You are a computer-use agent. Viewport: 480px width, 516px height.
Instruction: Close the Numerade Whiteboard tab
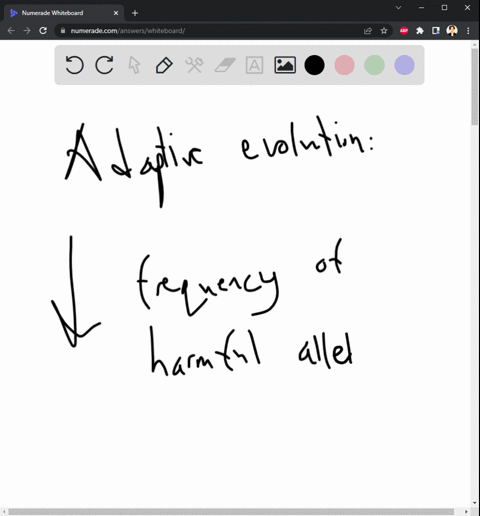pyautogui.click(x=116, y=13)
